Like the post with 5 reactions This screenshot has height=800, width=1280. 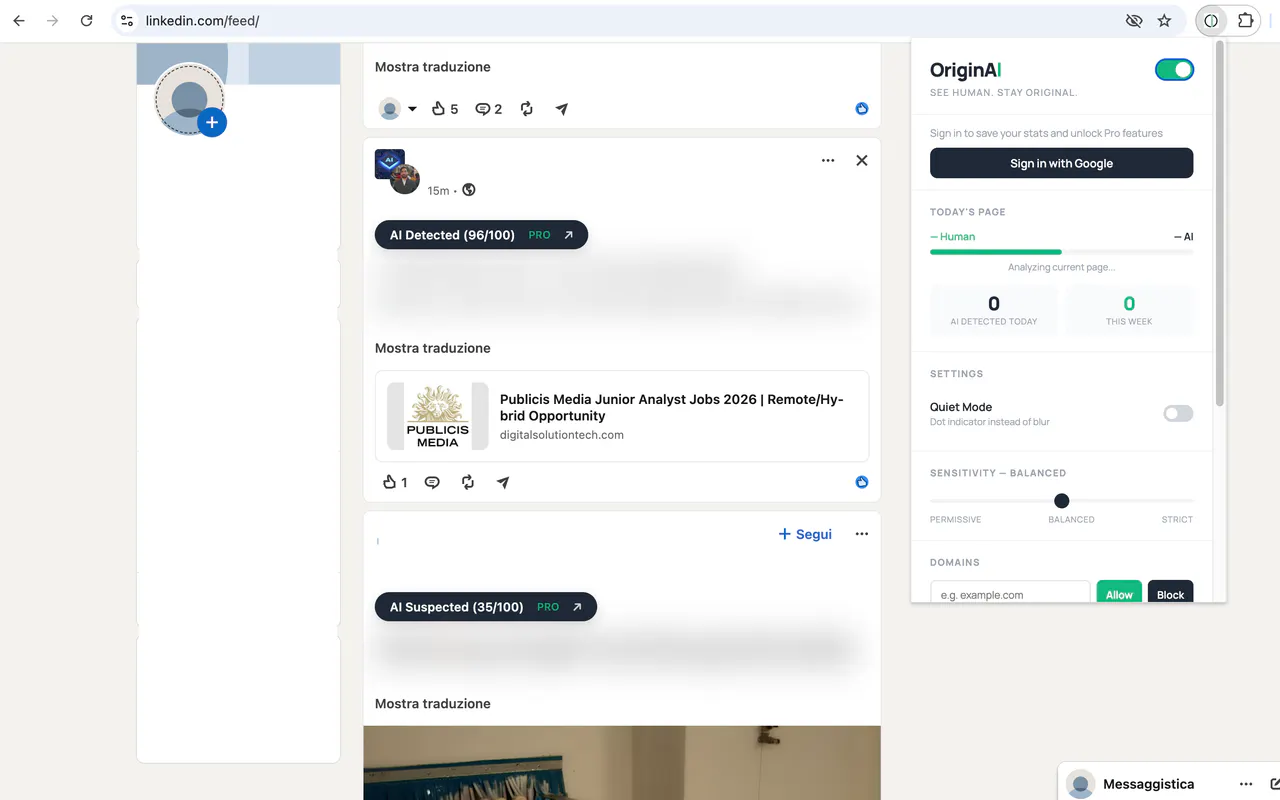pyautogui.click(x=445, y=109)
